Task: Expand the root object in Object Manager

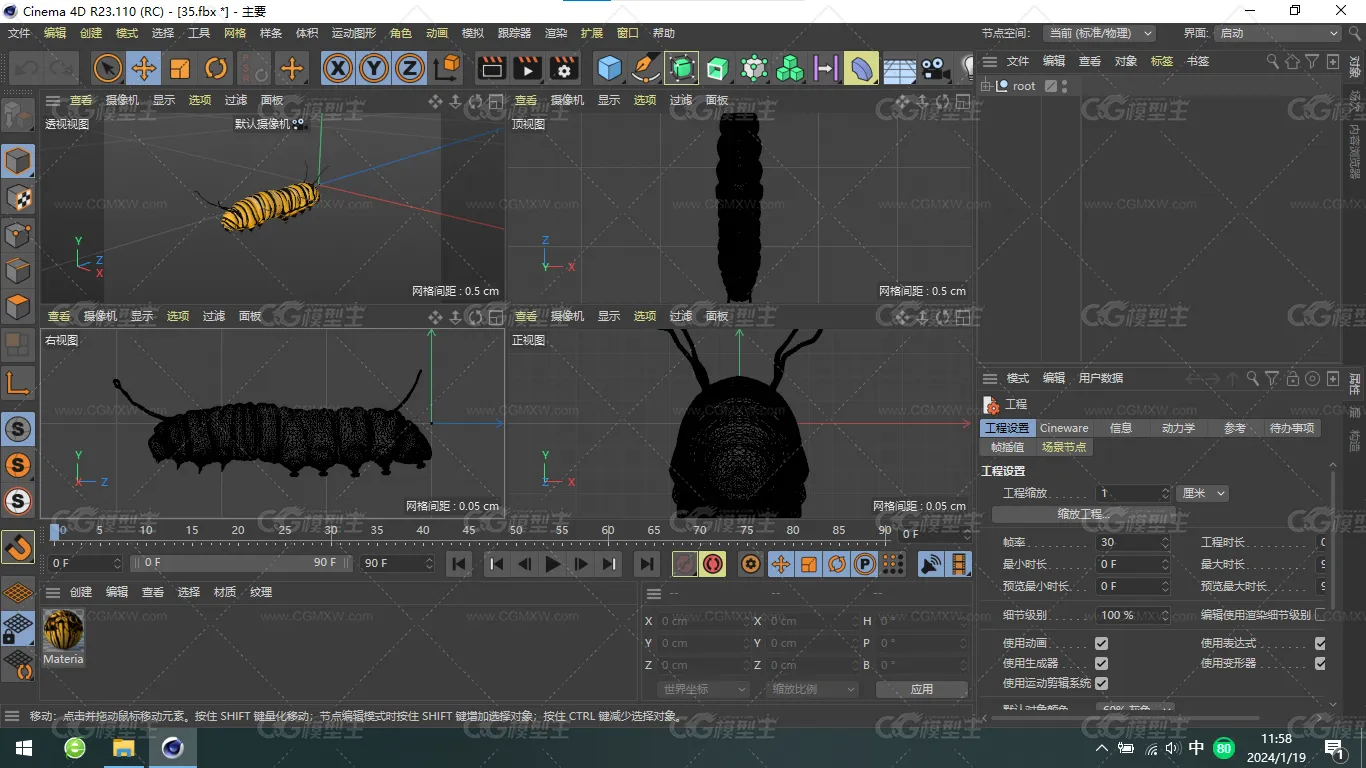Action: (986, 86)
